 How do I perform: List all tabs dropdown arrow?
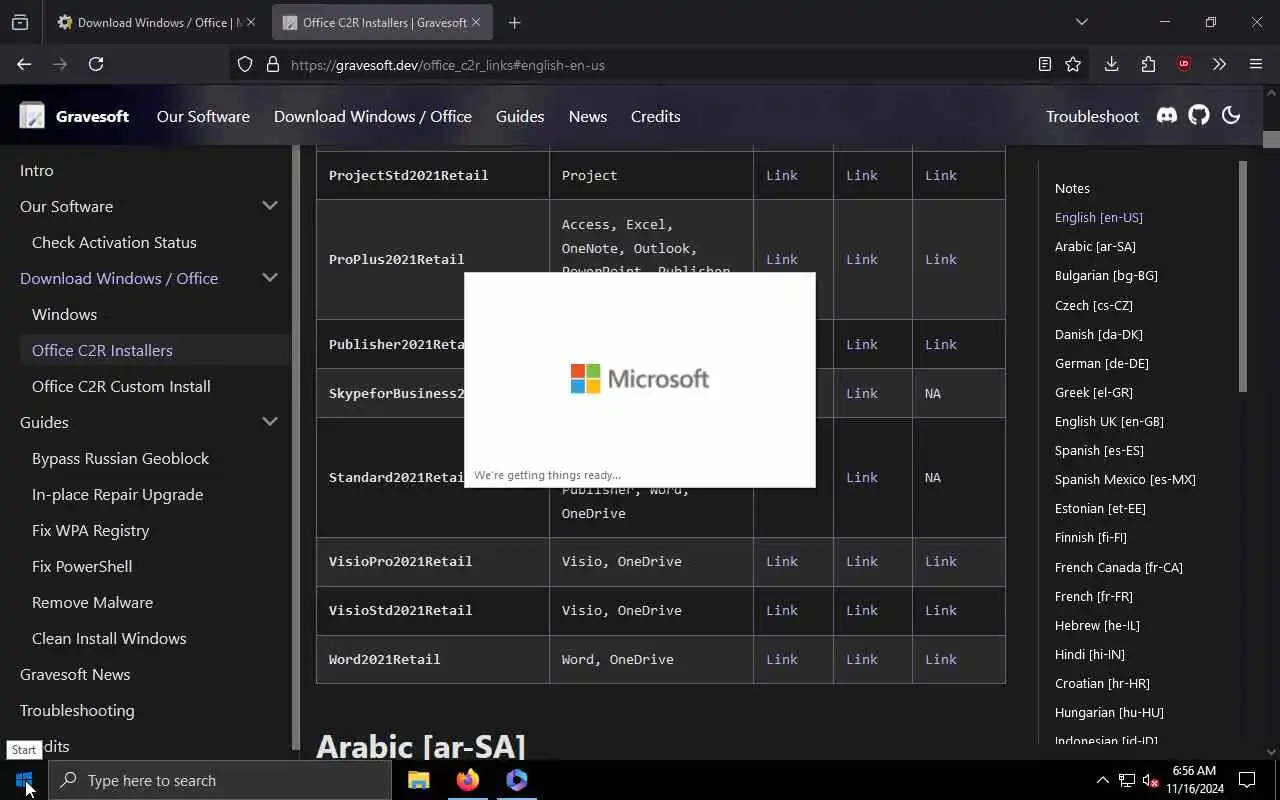(1081, 22)
